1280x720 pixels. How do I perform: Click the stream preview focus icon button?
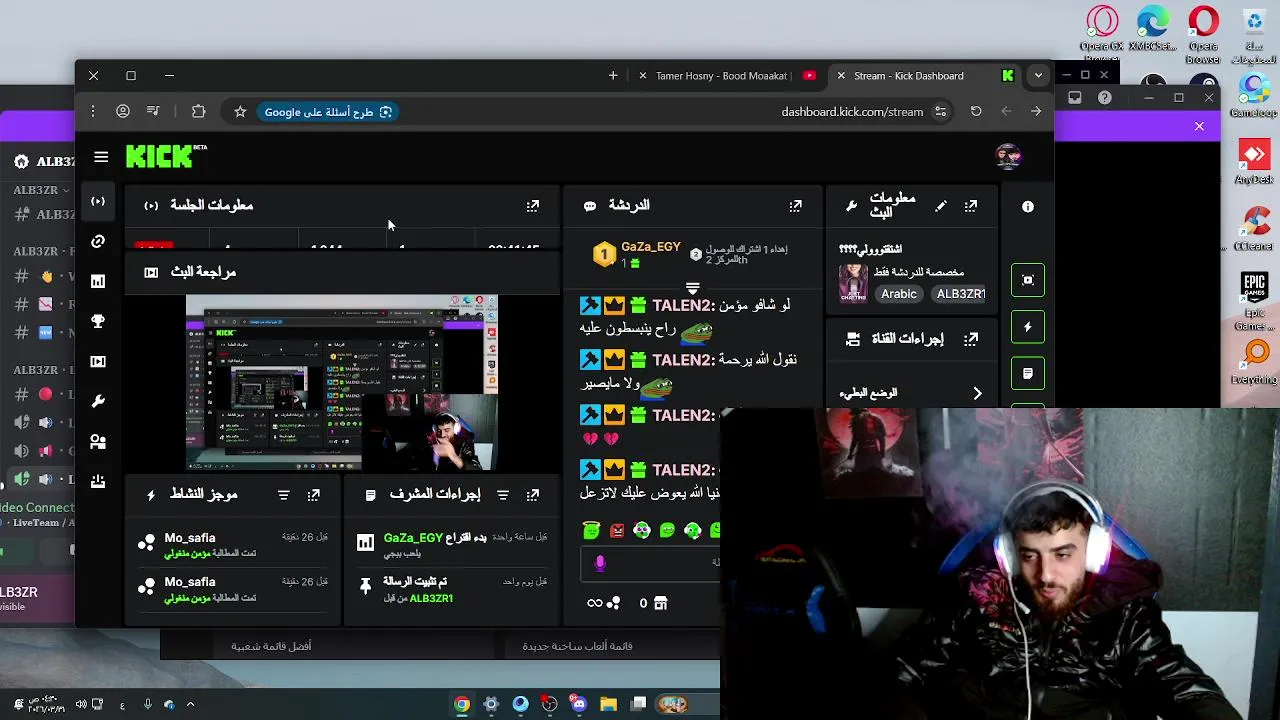tap(1028, 280)
